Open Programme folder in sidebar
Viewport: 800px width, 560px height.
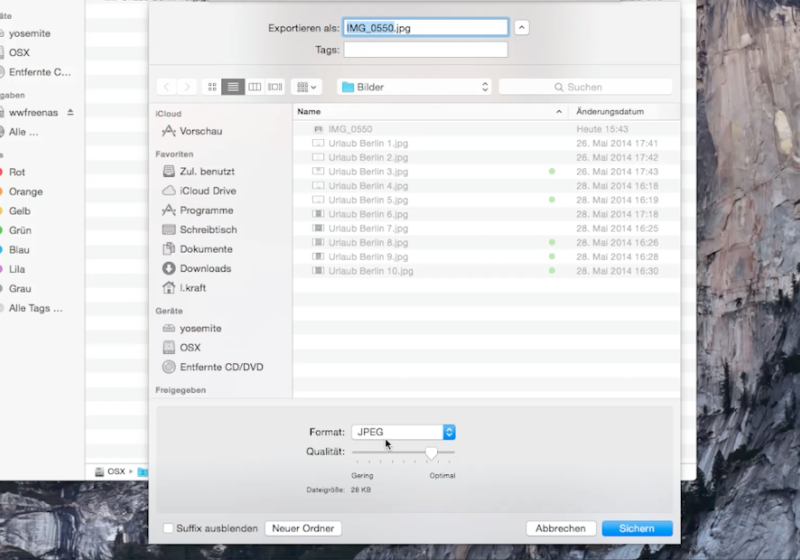[206, 210]
